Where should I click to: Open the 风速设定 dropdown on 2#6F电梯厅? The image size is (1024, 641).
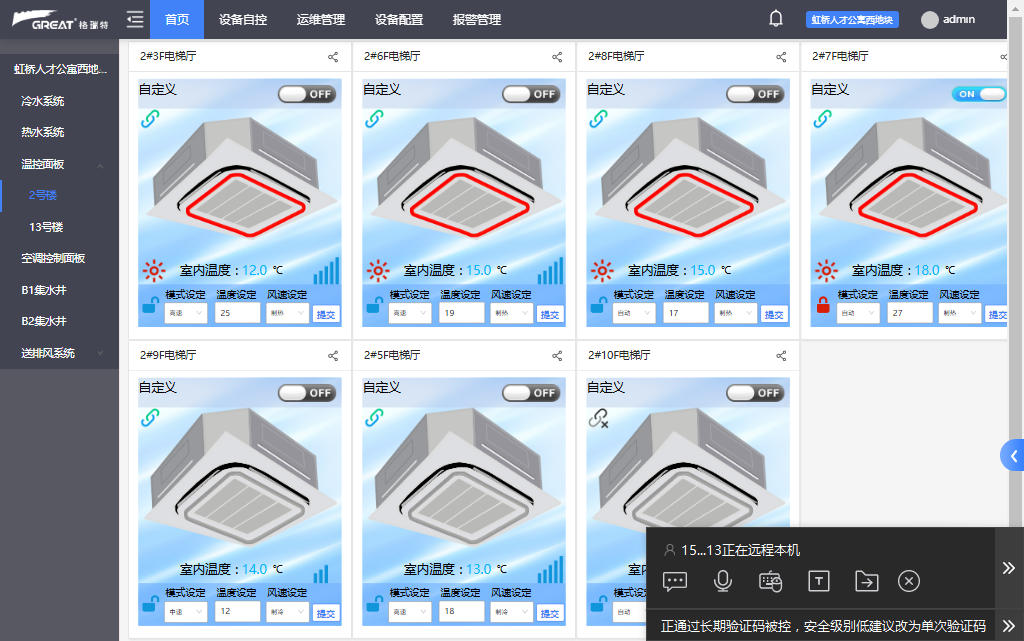click(x=512, y=313)
